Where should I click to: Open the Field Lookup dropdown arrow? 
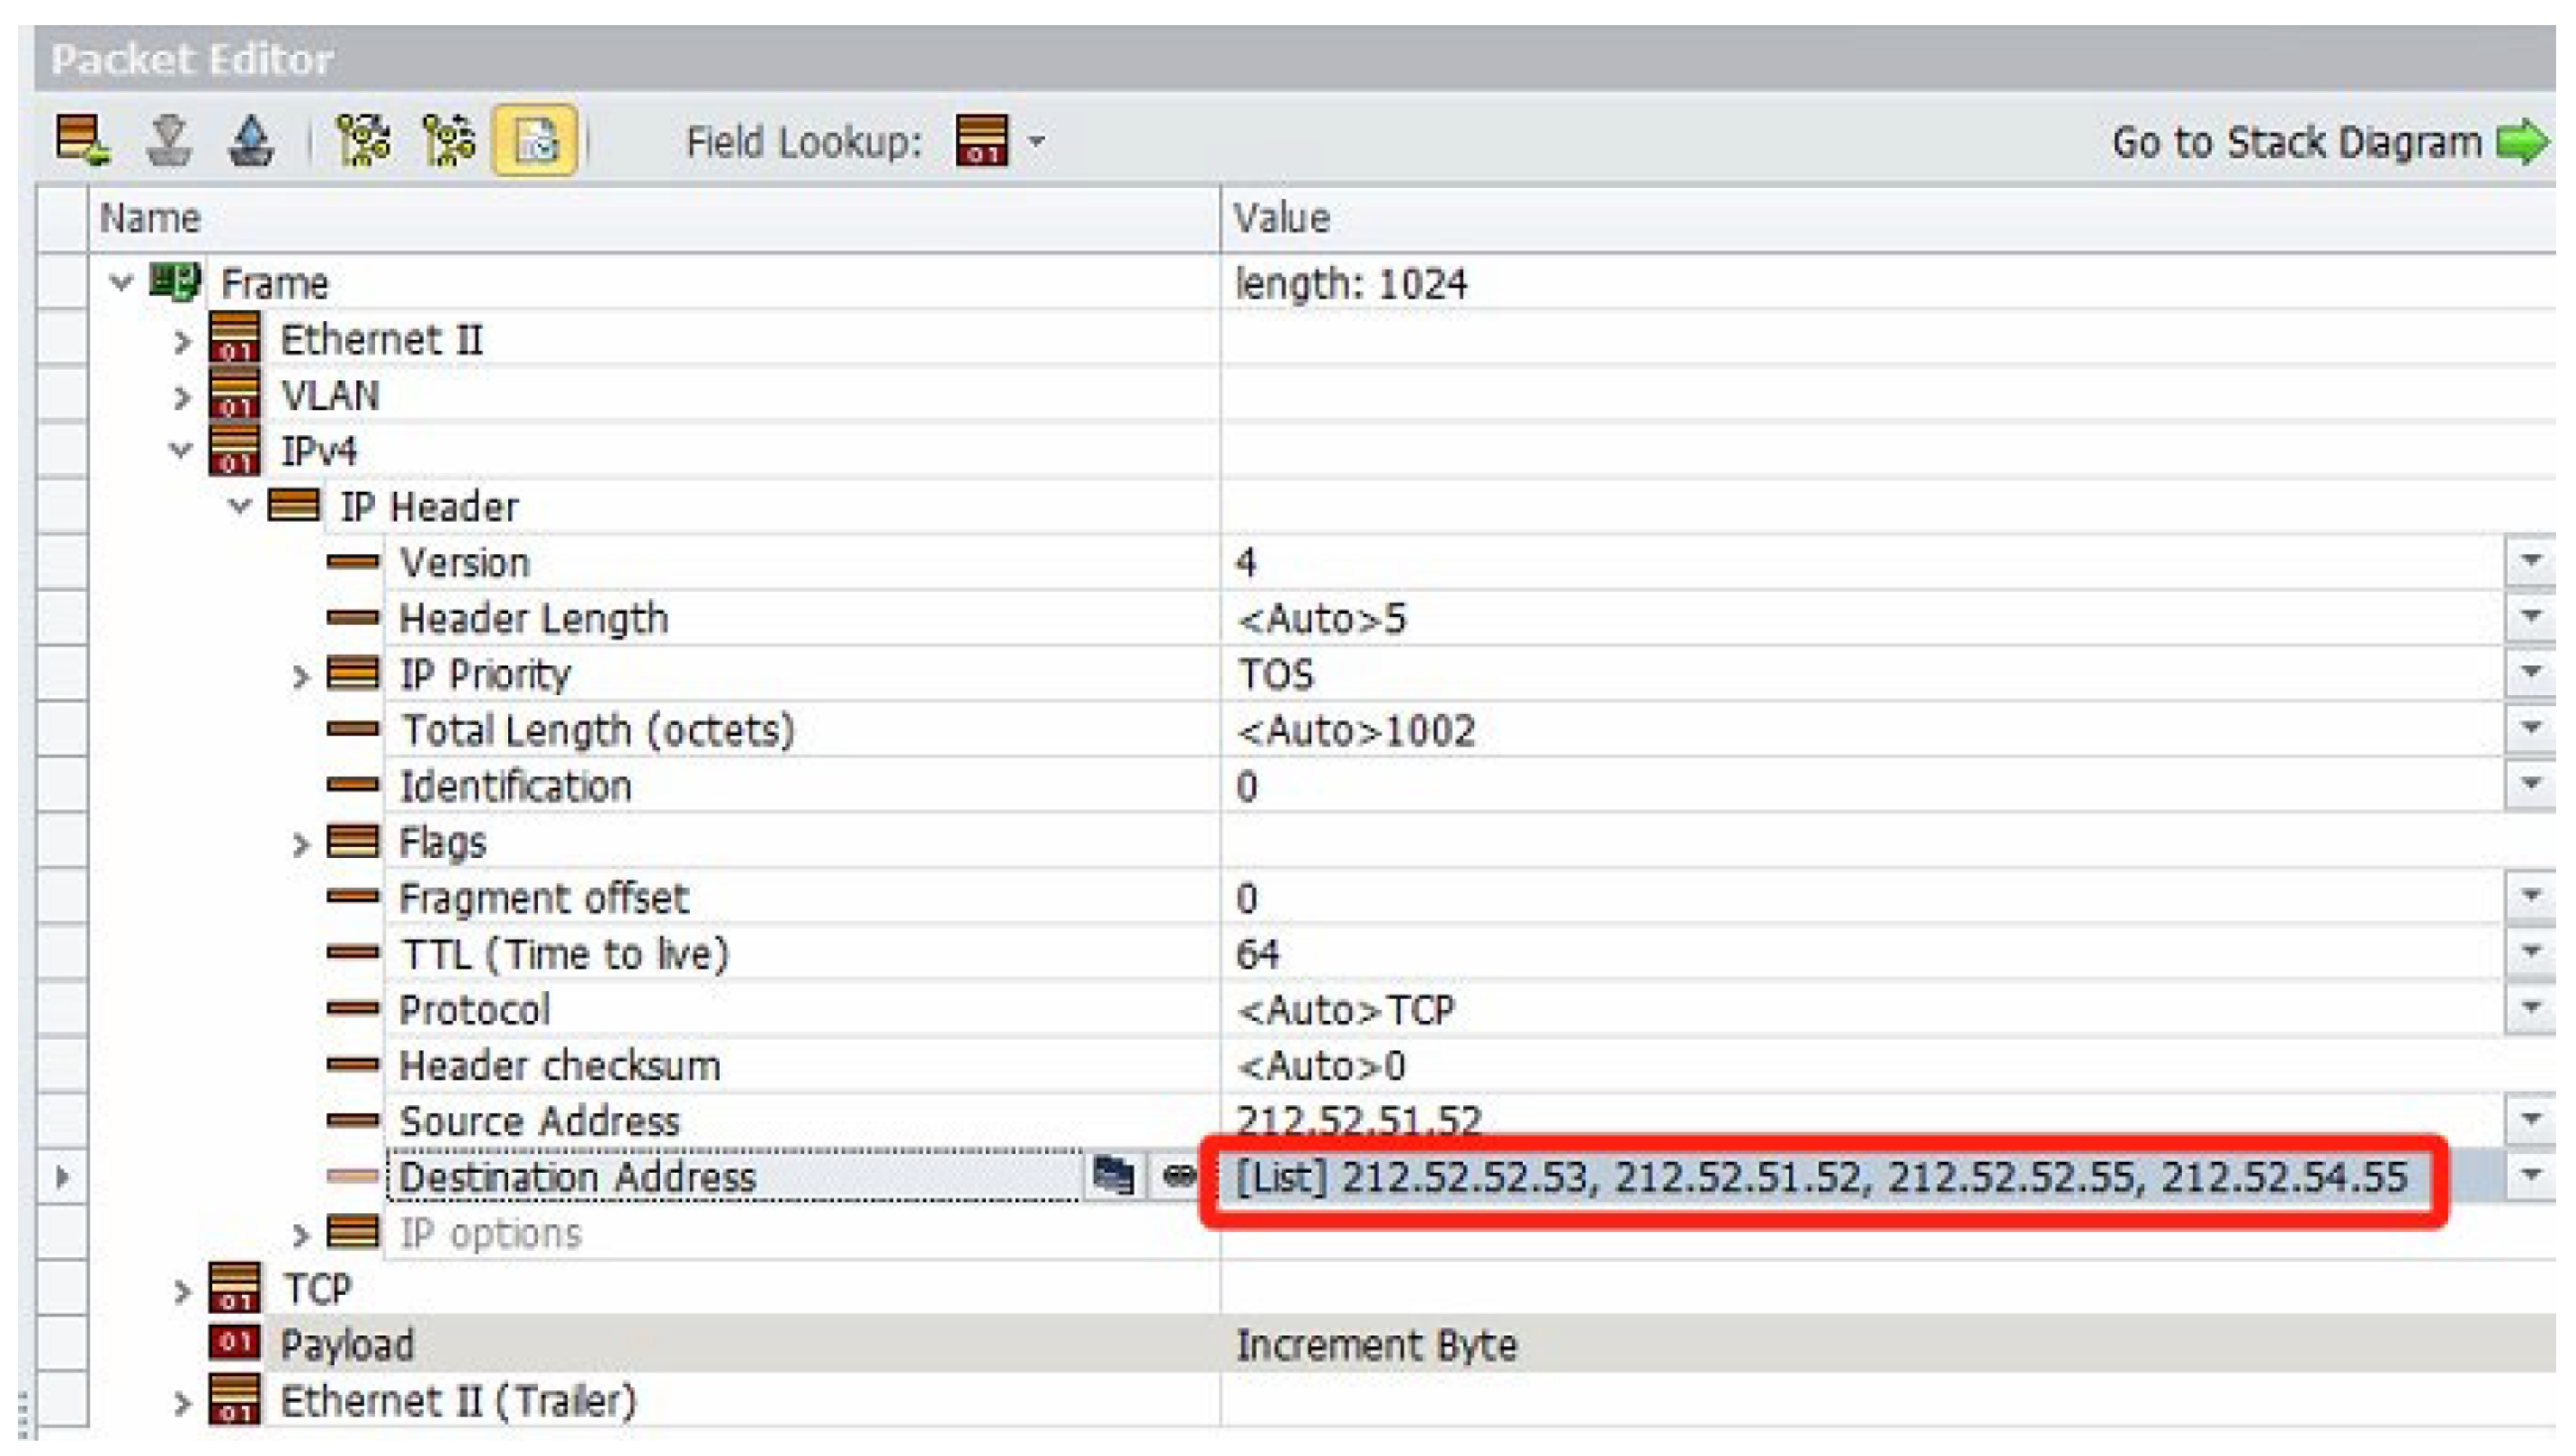point(1037,141)
